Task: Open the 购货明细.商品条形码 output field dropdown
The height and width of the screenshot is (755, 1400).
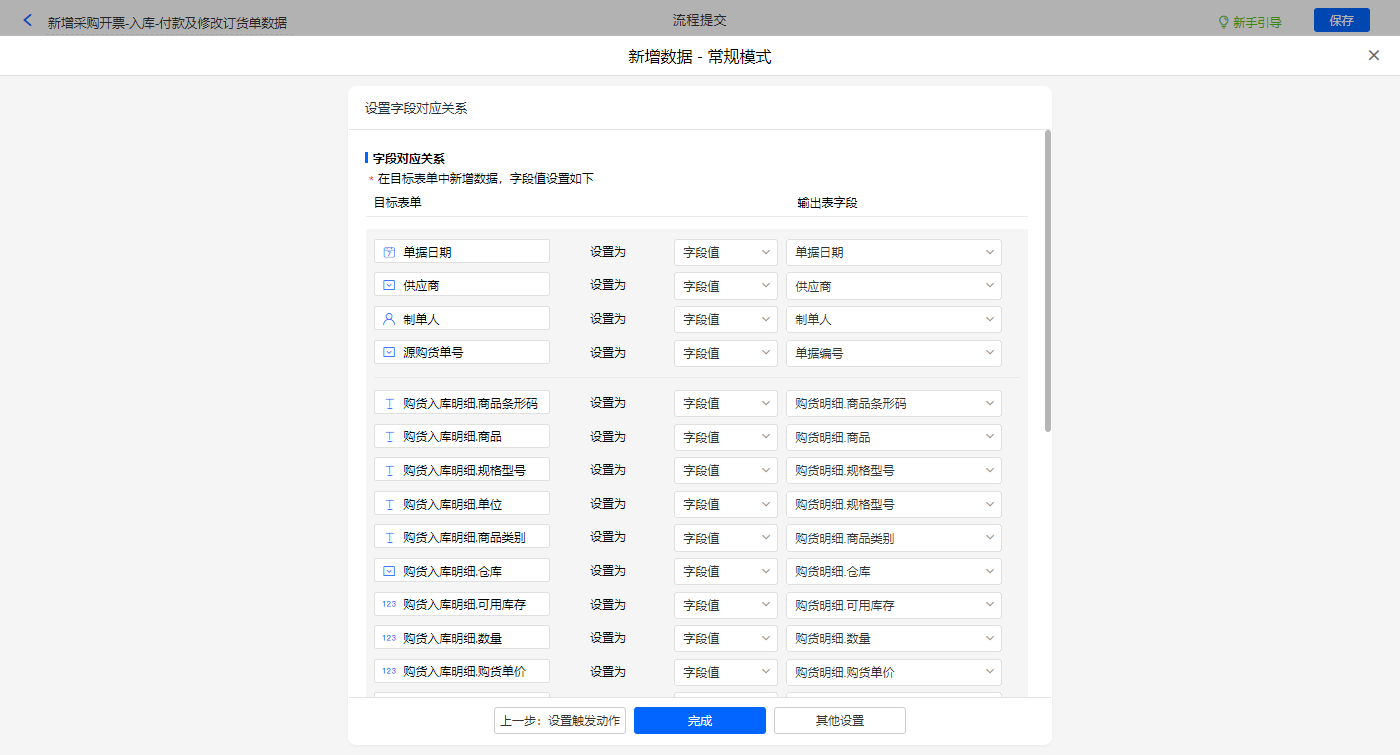Action: (893, 404)
